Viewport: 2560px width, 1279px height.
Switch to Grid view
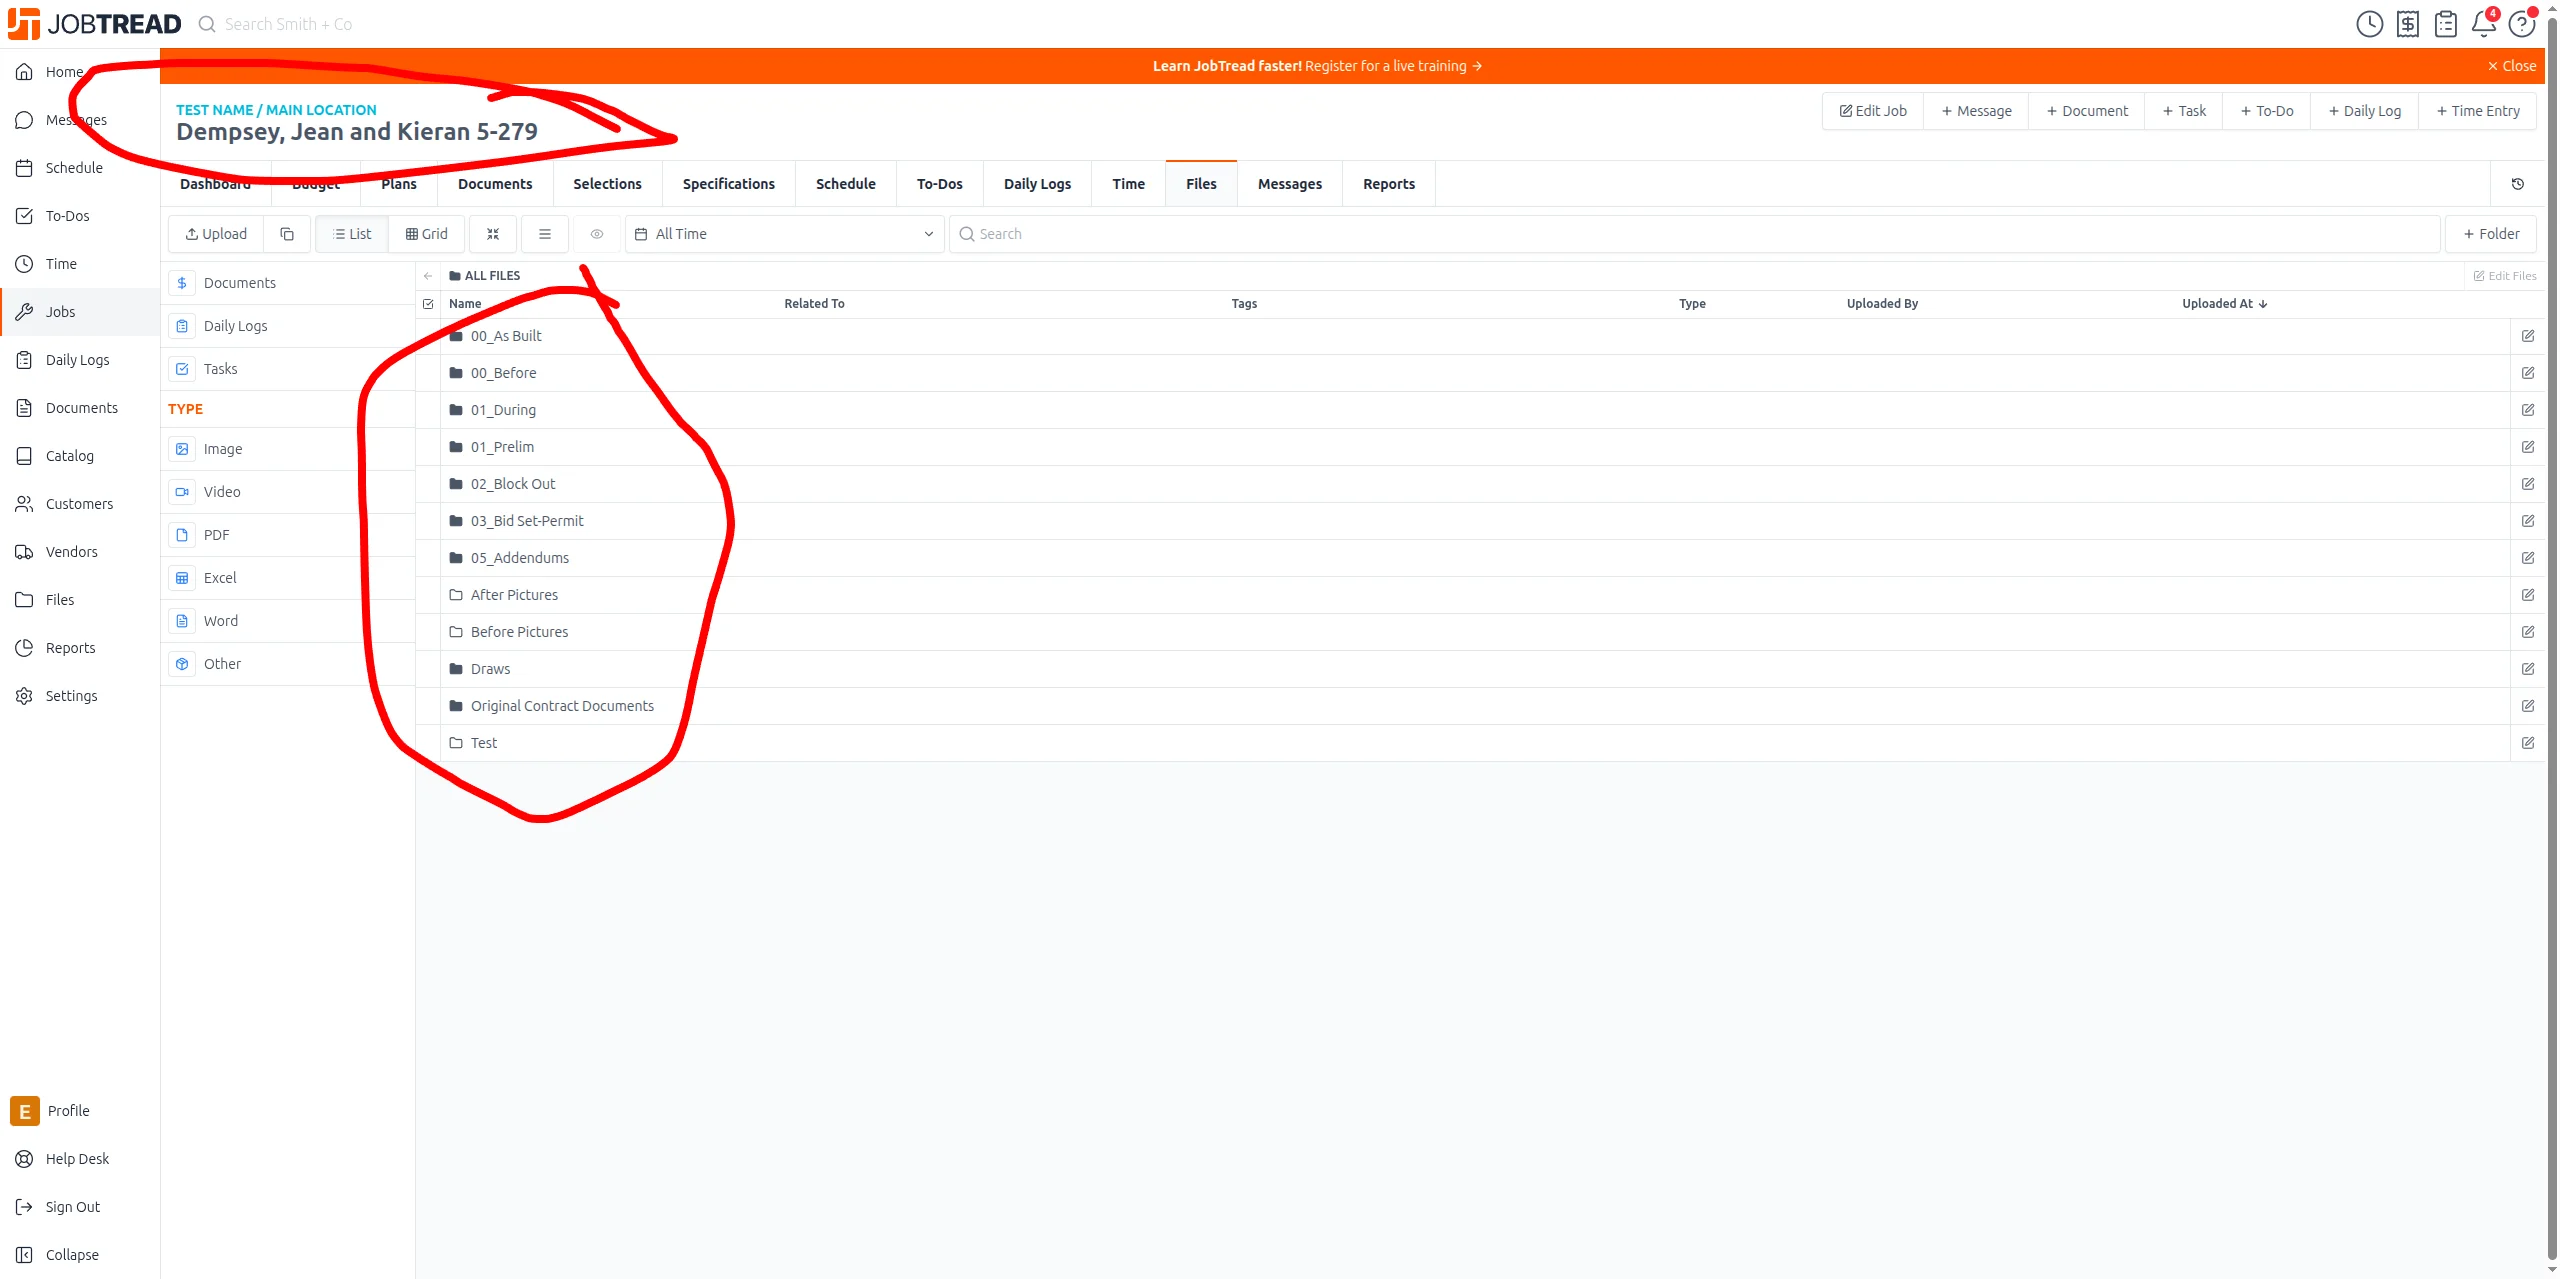[x=427, y=234]
